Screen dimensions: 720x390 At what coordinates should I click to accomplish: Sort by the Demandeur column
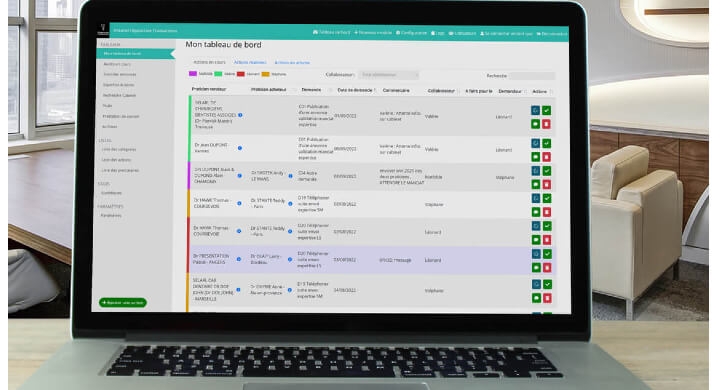[x=510, y=91]
